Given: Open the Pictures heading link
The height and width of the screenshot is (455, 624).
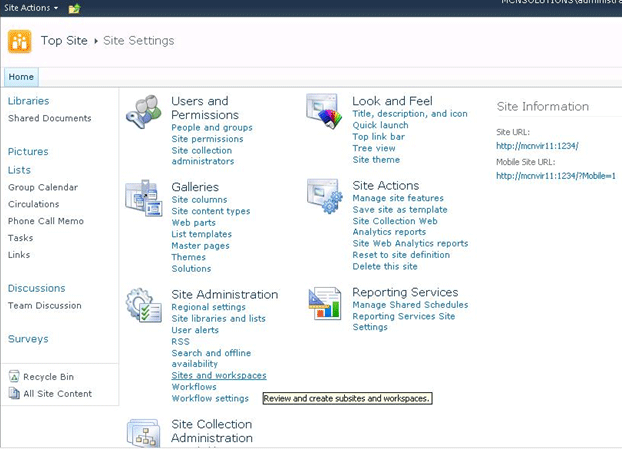Looking at the screenshot, I should [x=28, y=152].
